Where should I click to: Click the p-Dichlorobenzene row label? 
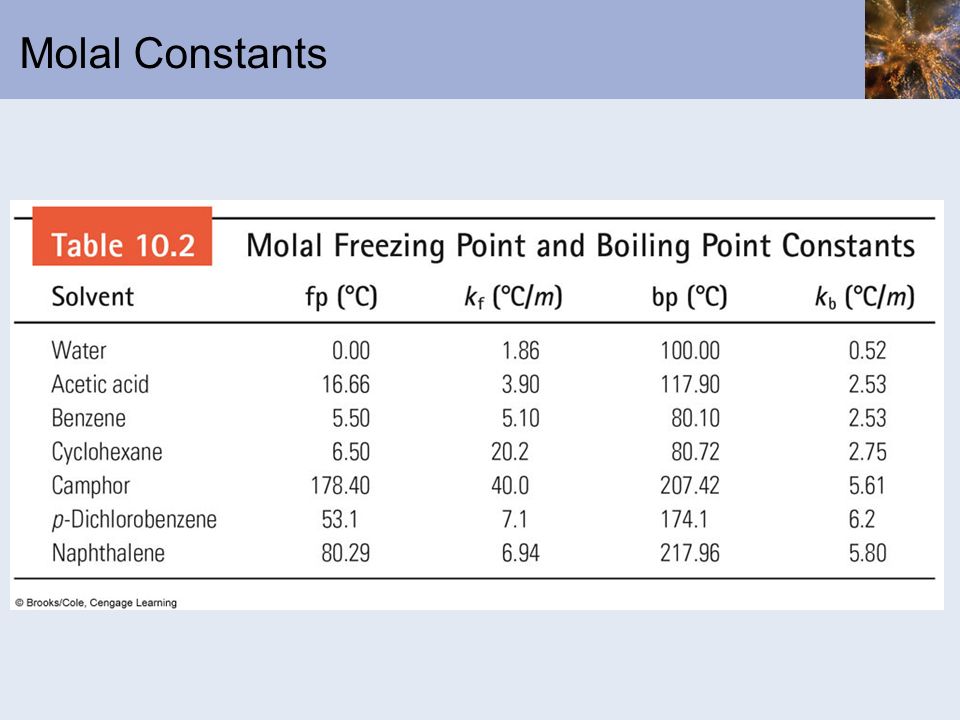click(x=134, y=520)
